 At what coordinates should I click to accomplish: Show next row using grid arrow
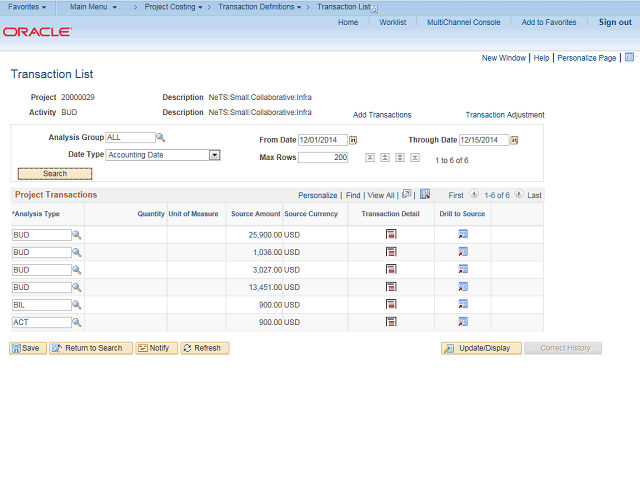point(518,195)
